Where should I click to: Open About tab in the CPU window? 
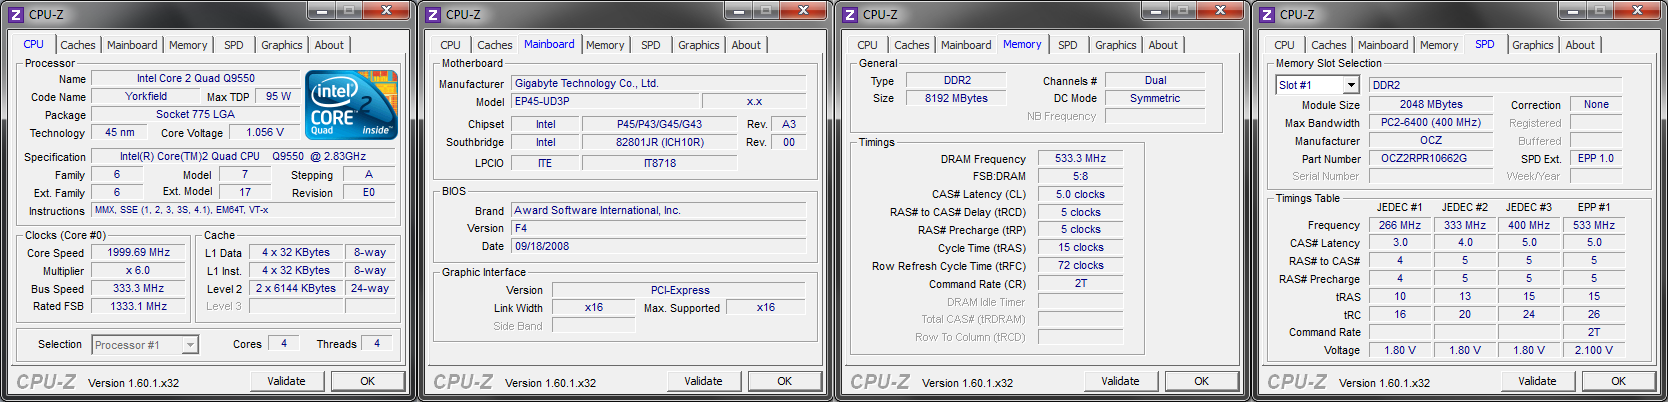[x=329, y=45]
